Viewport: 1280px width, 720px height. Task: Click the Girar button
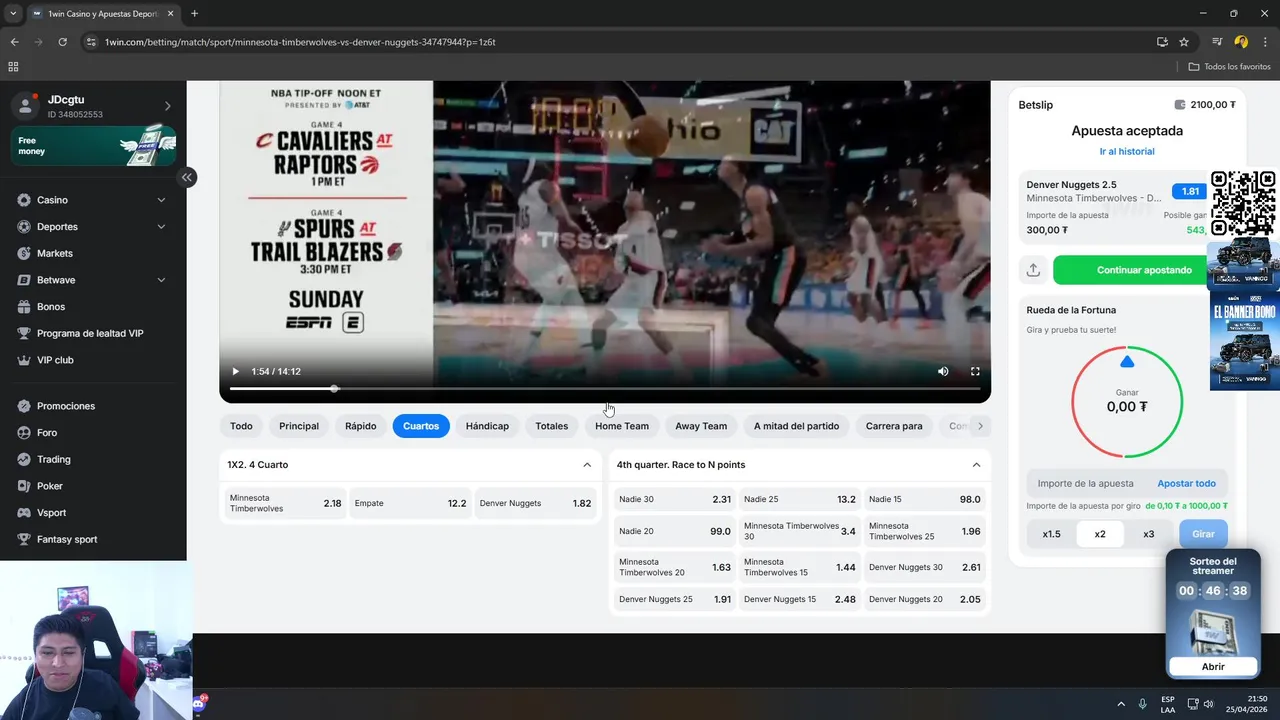[1203, 534]
